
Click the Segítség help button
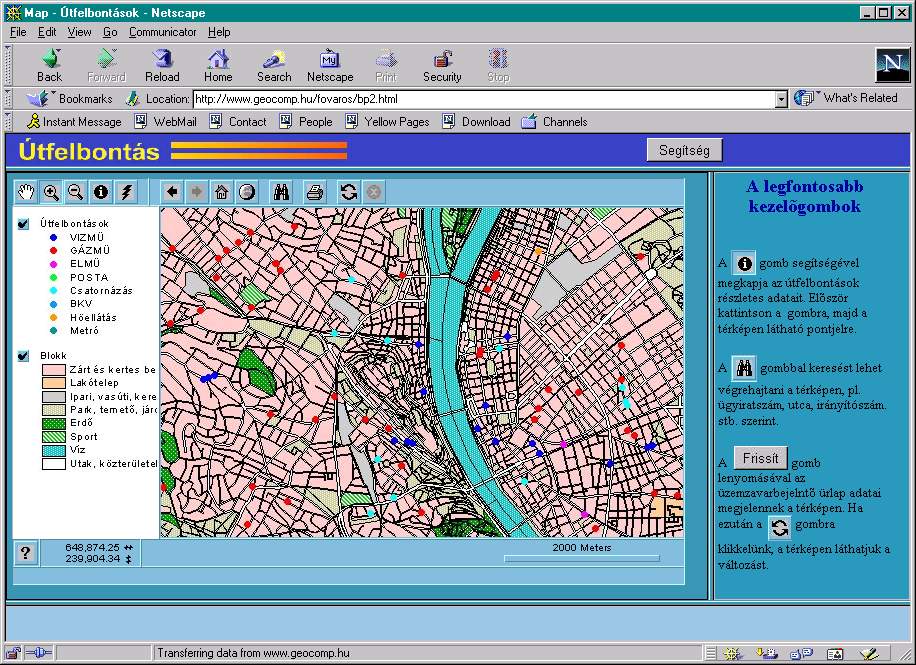pyautogui.click(x=684, y=150)
